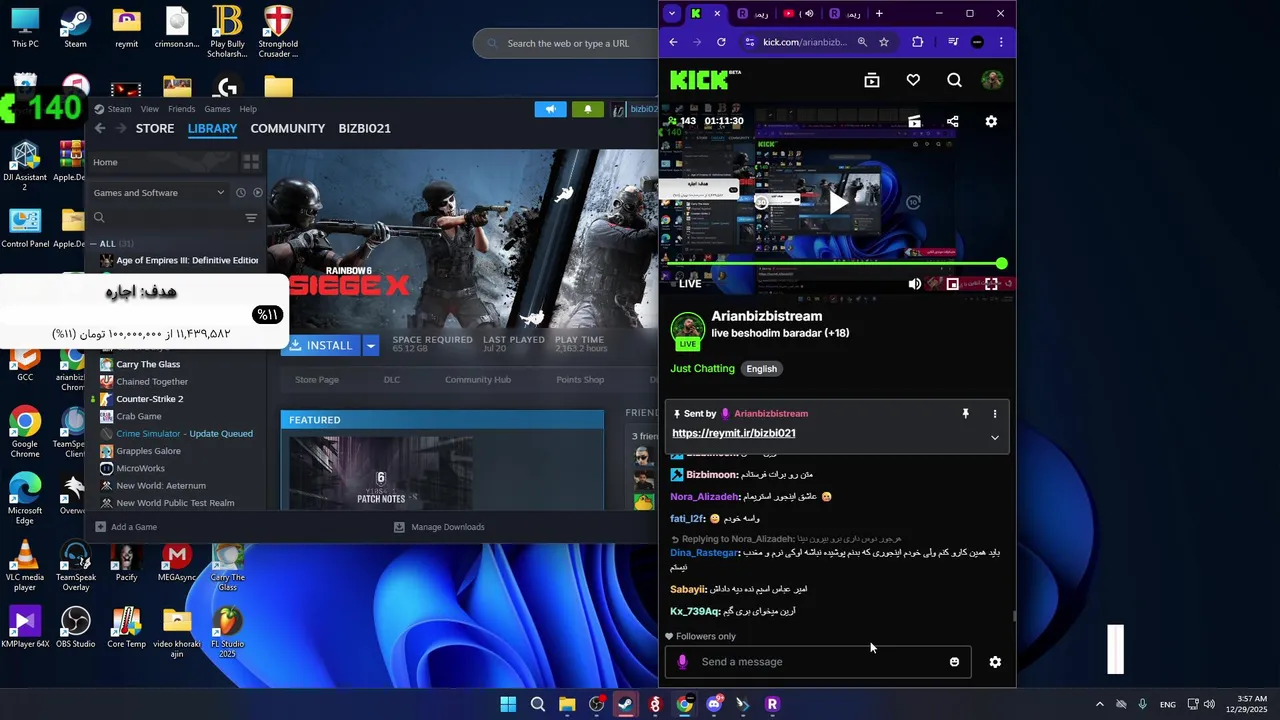Open the dropdown arrow beside INSTALL

tap(370, 345)
